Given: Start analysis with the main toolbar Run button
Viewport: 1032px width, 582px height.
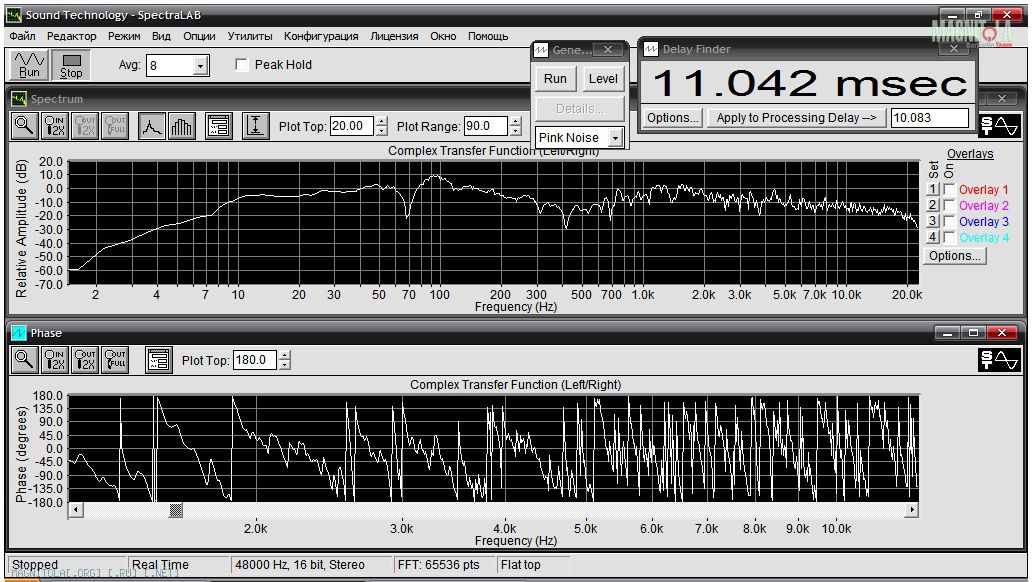Looking at the screenshot, I should (x=29, y=65).
